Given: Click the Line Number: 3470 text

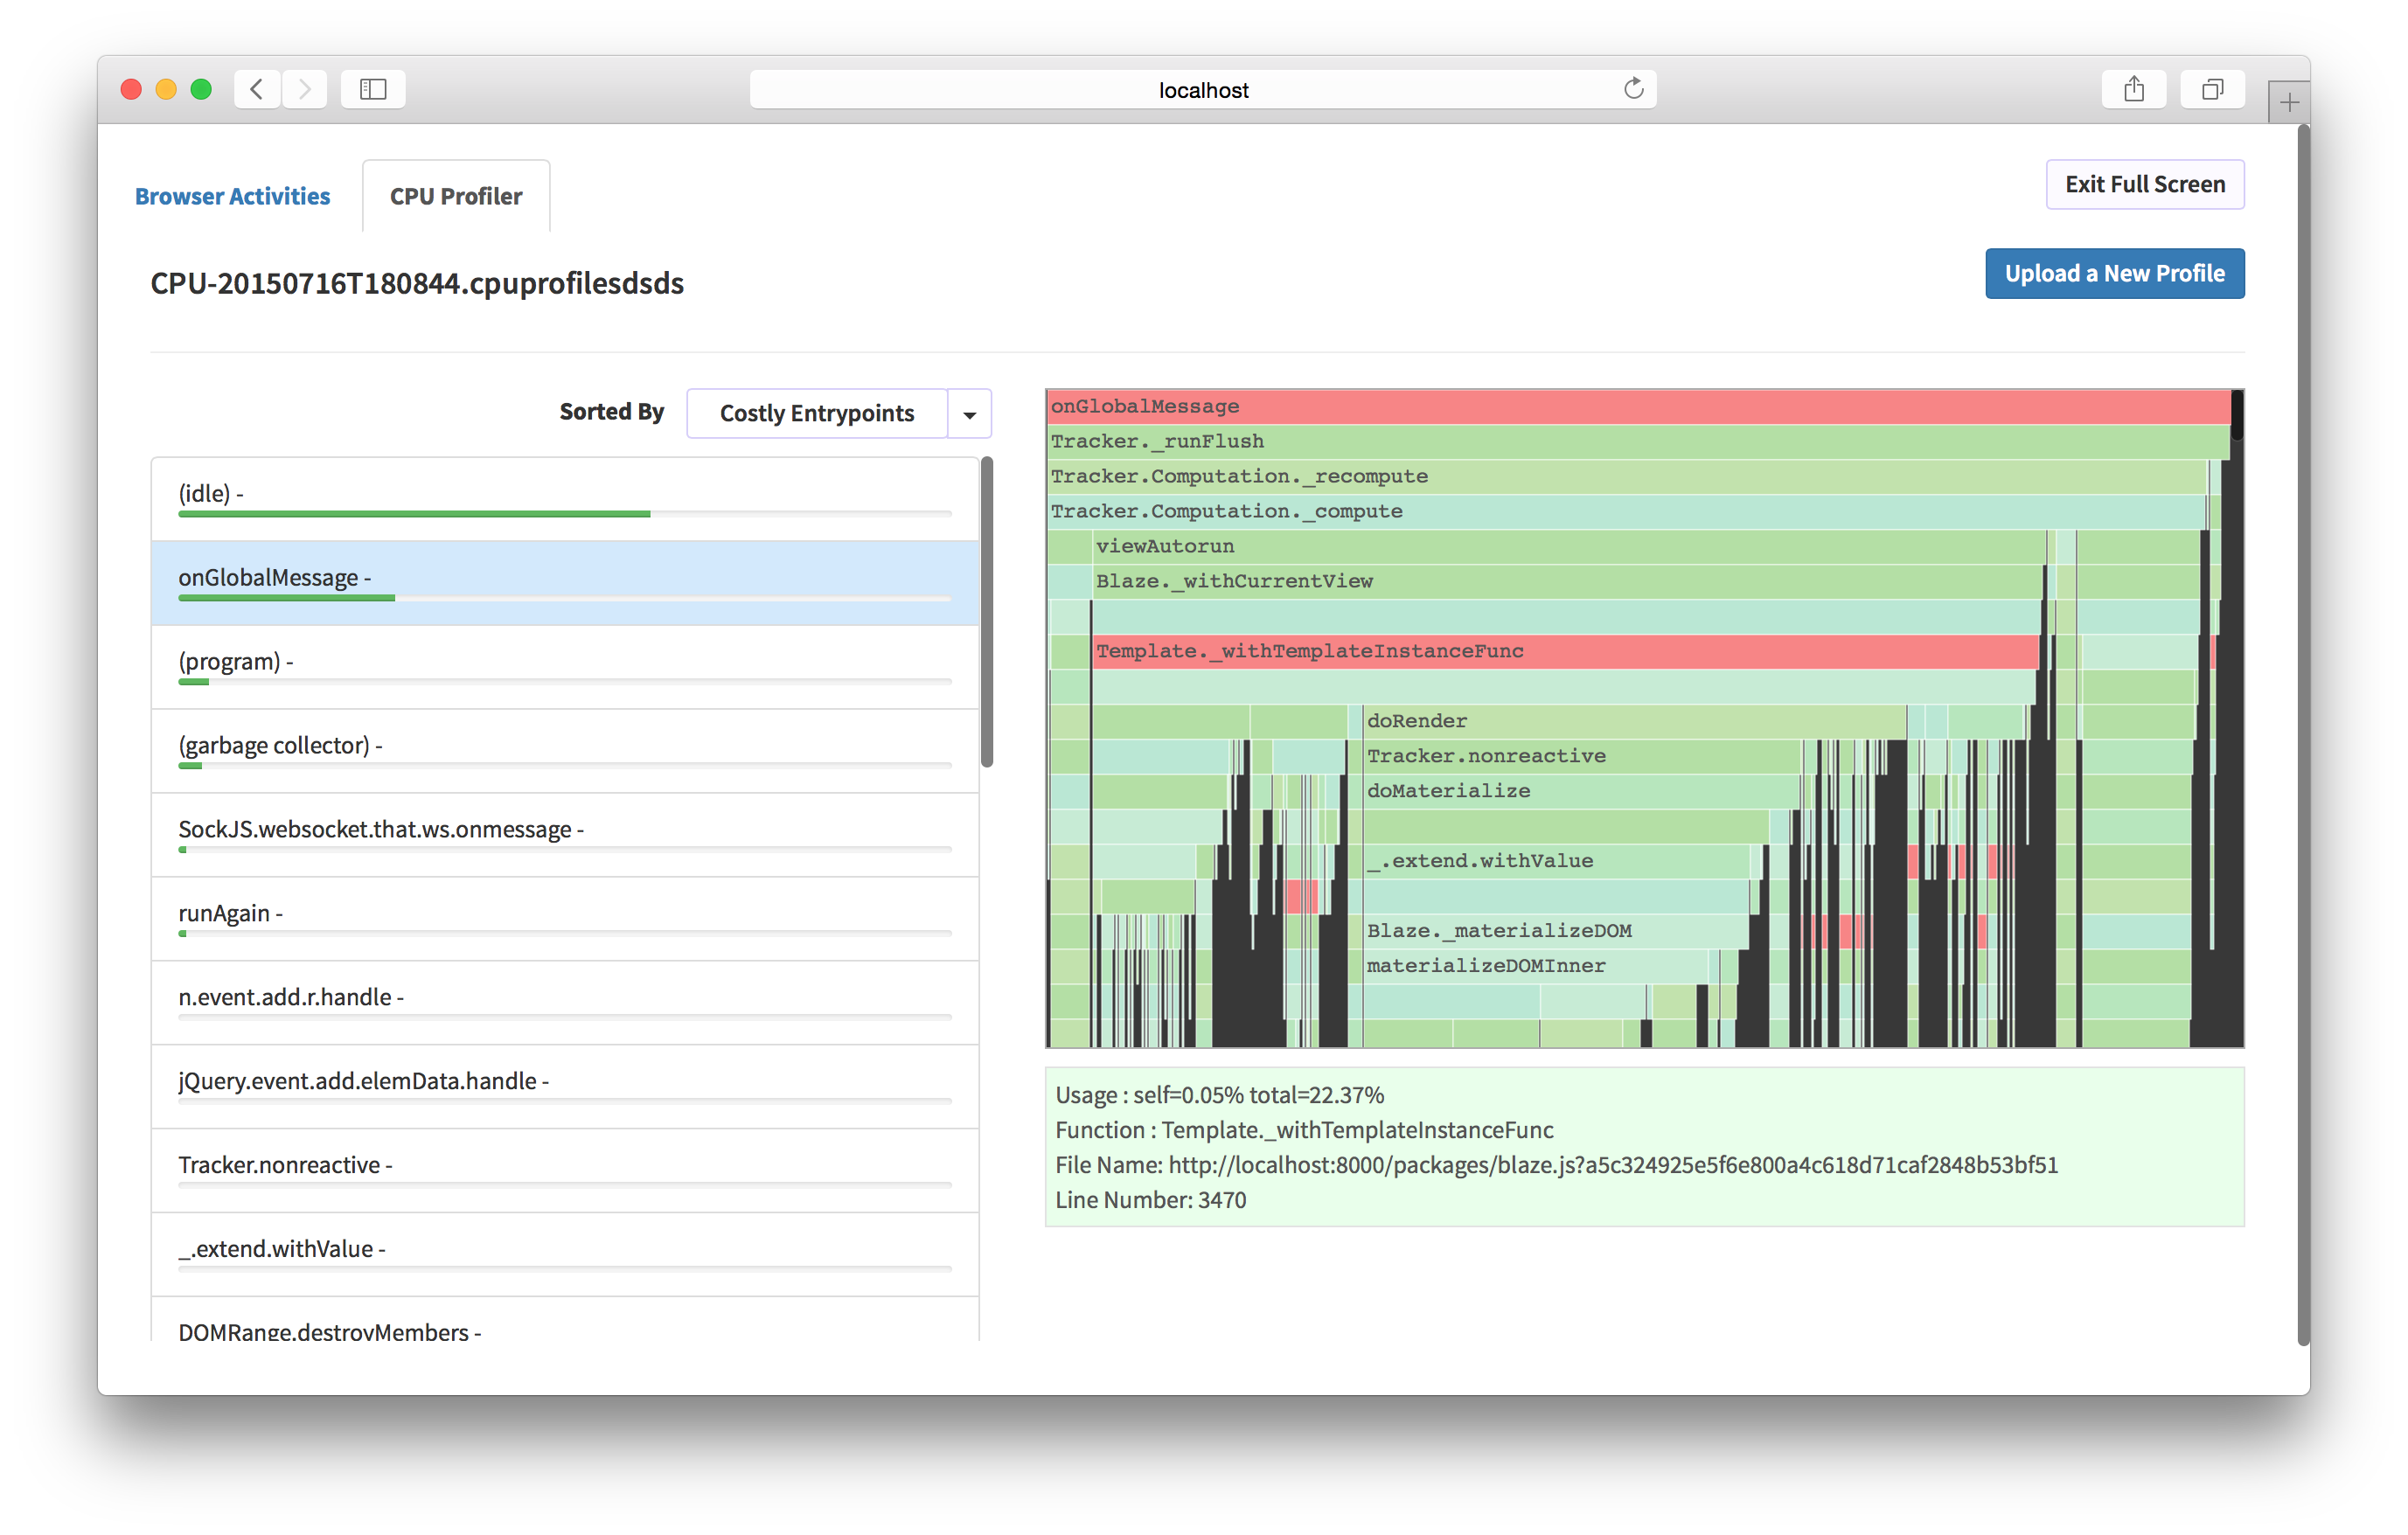Looking at the screenshot, I should click(1150, 1200).
